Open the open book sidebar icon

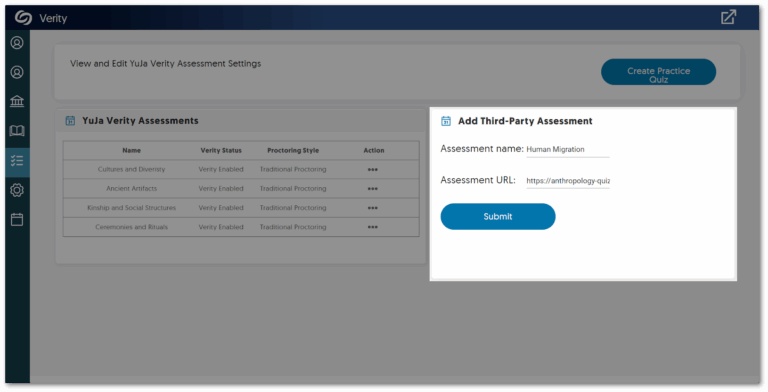pos(17,131)
